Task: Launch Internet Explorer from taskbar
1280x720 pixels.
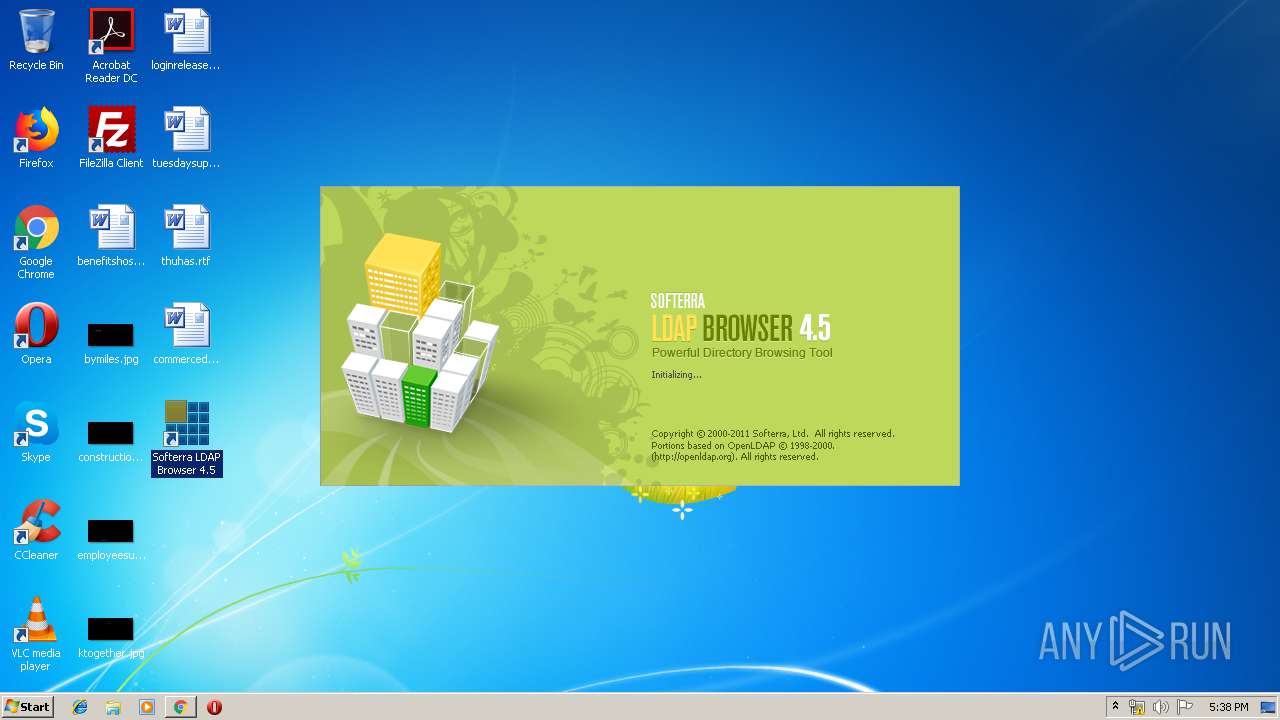Action: click(80, 707)
